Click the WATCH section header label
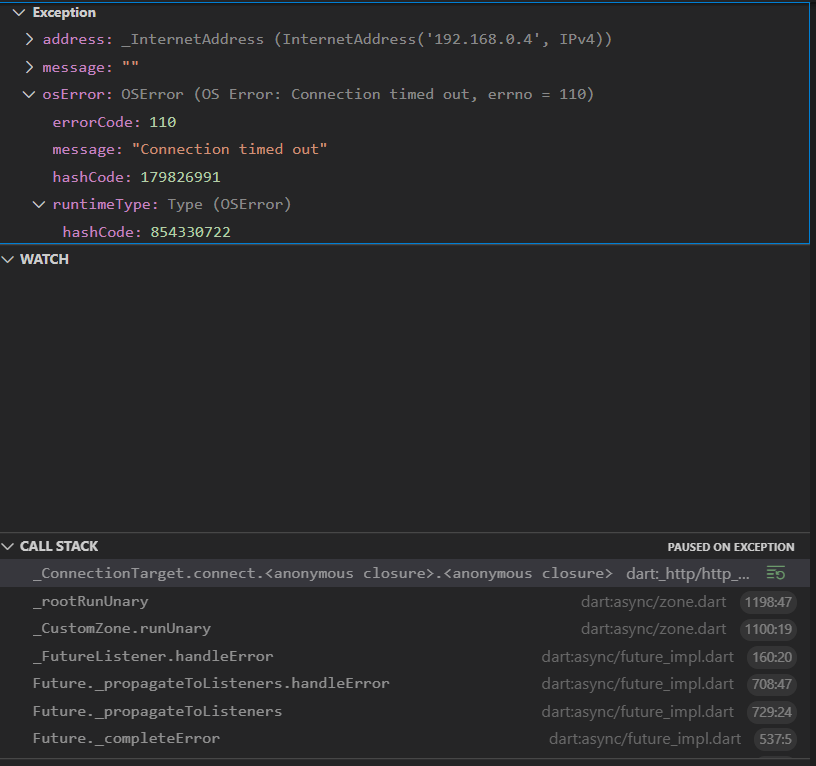This screenshot has width=816, height=766. pyautogui.click(x=44, y=259)
